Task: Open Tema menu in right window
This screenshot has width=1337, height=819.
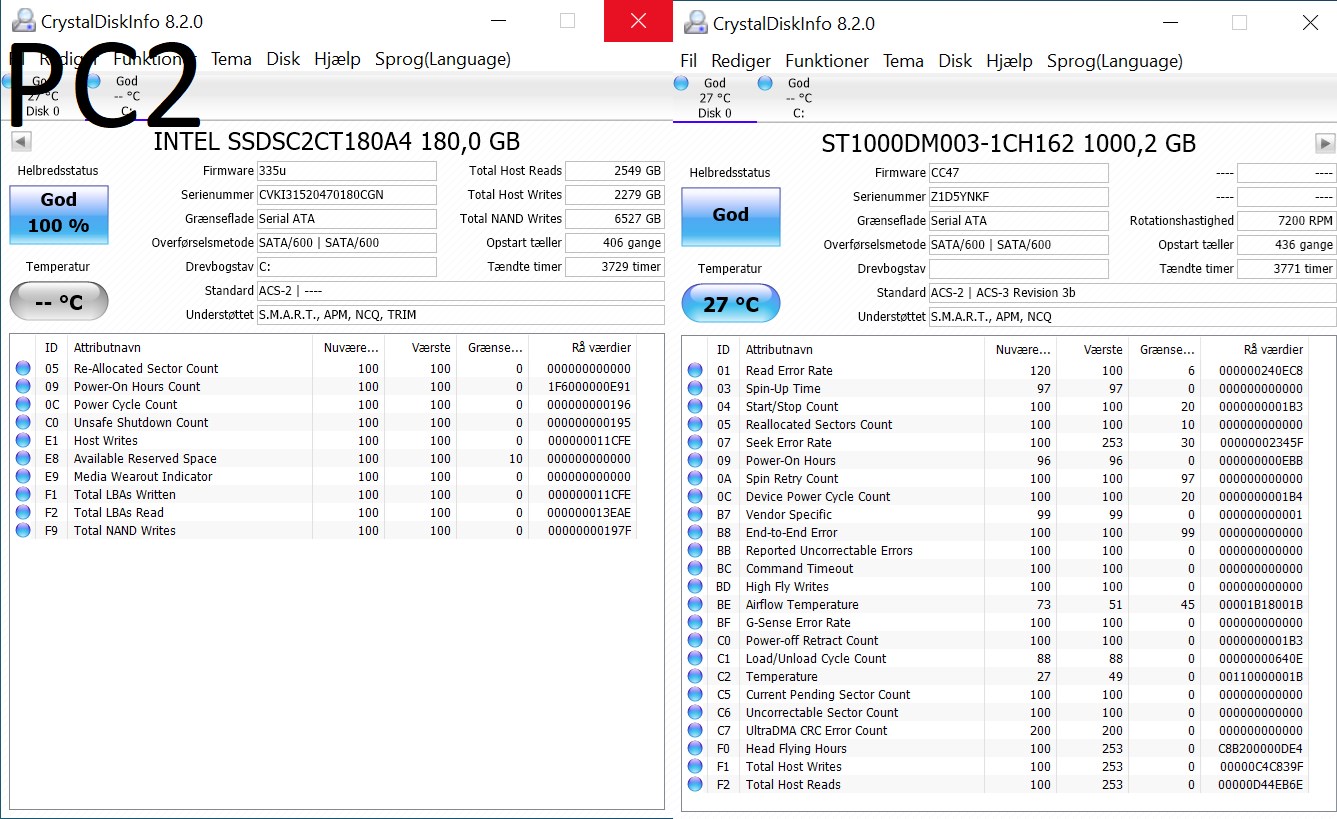Action: coord(903,61)
